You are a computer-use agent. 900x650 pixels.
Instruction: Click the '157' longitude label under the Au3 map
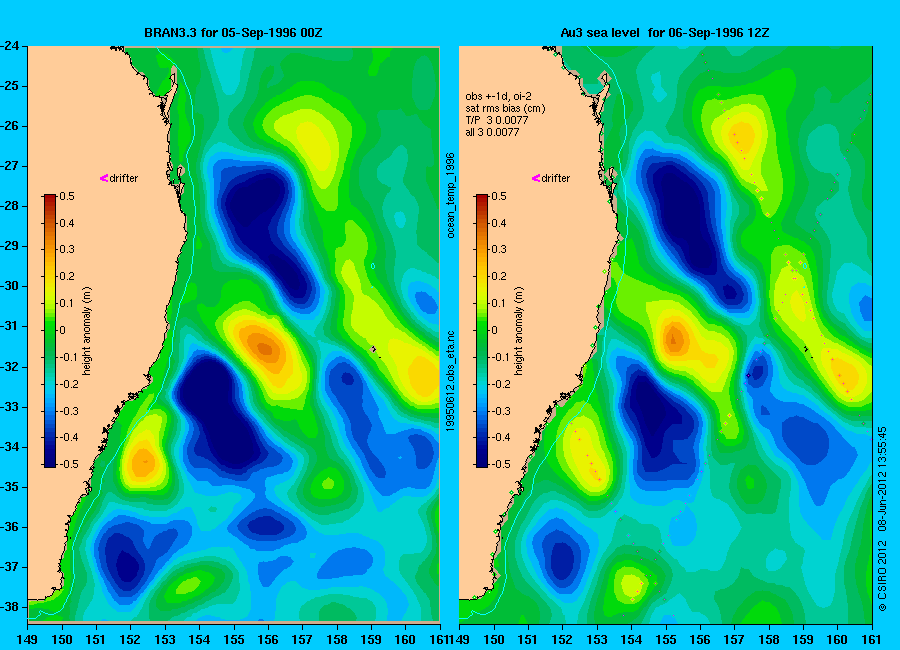point(734,640)
